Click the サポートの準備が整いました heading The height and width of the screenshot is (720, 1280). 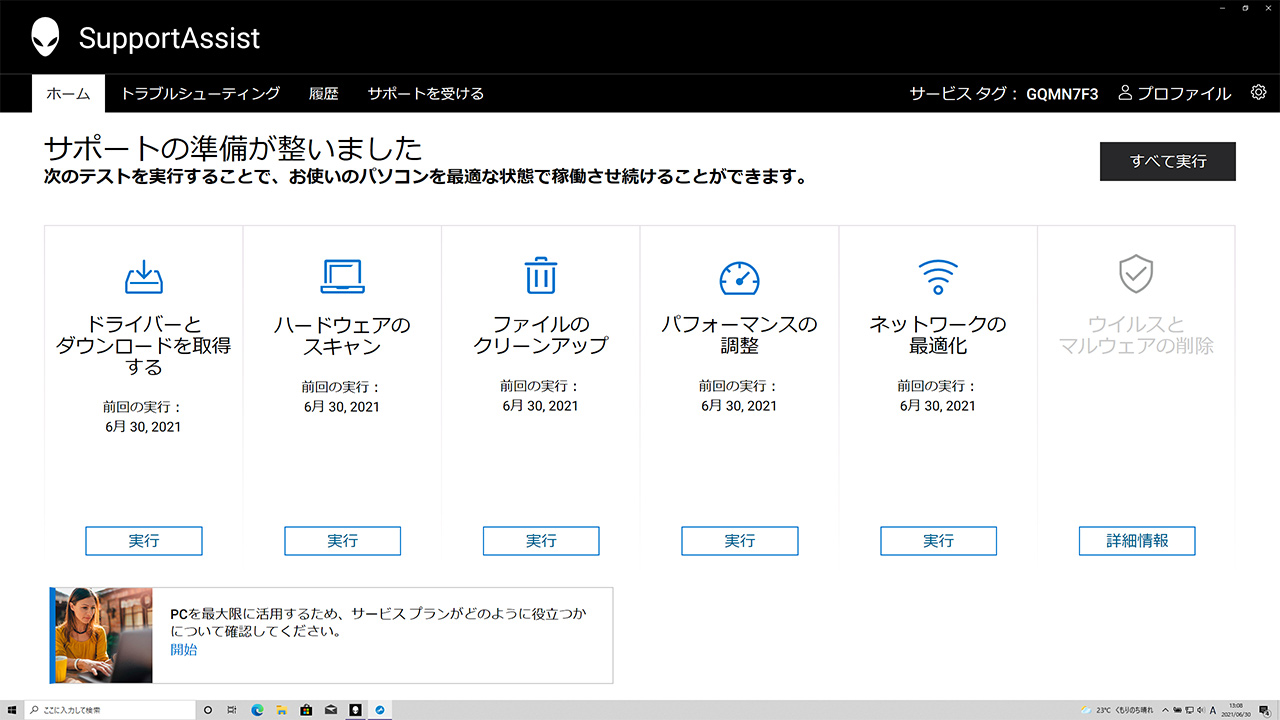pos(233,149)
